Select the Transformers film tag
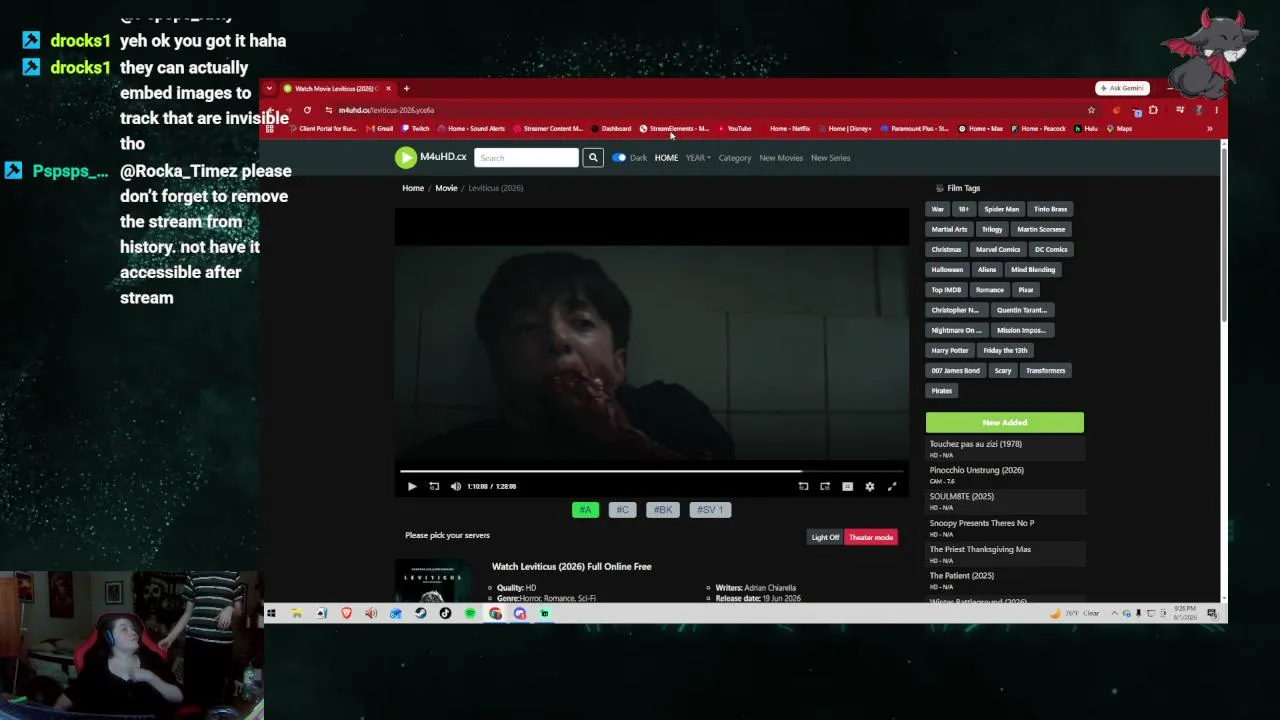Image resolution: width=1280 pixels, height=720 pixels. (x=1045, y=370)
